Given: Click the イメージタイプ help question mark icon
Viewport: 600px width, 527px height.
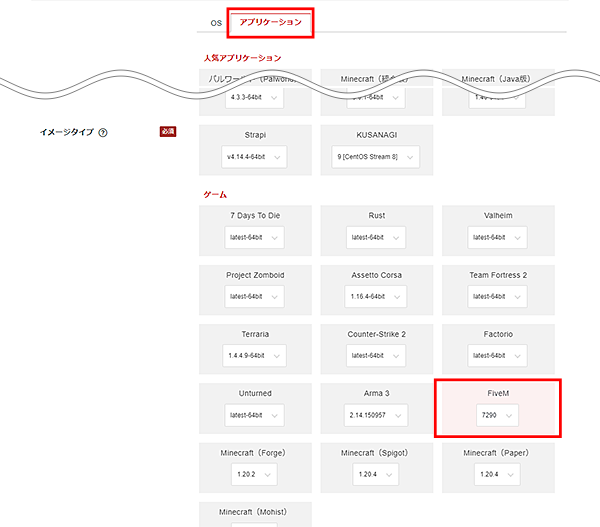Looking at the screenshot, I should [103, 132].
